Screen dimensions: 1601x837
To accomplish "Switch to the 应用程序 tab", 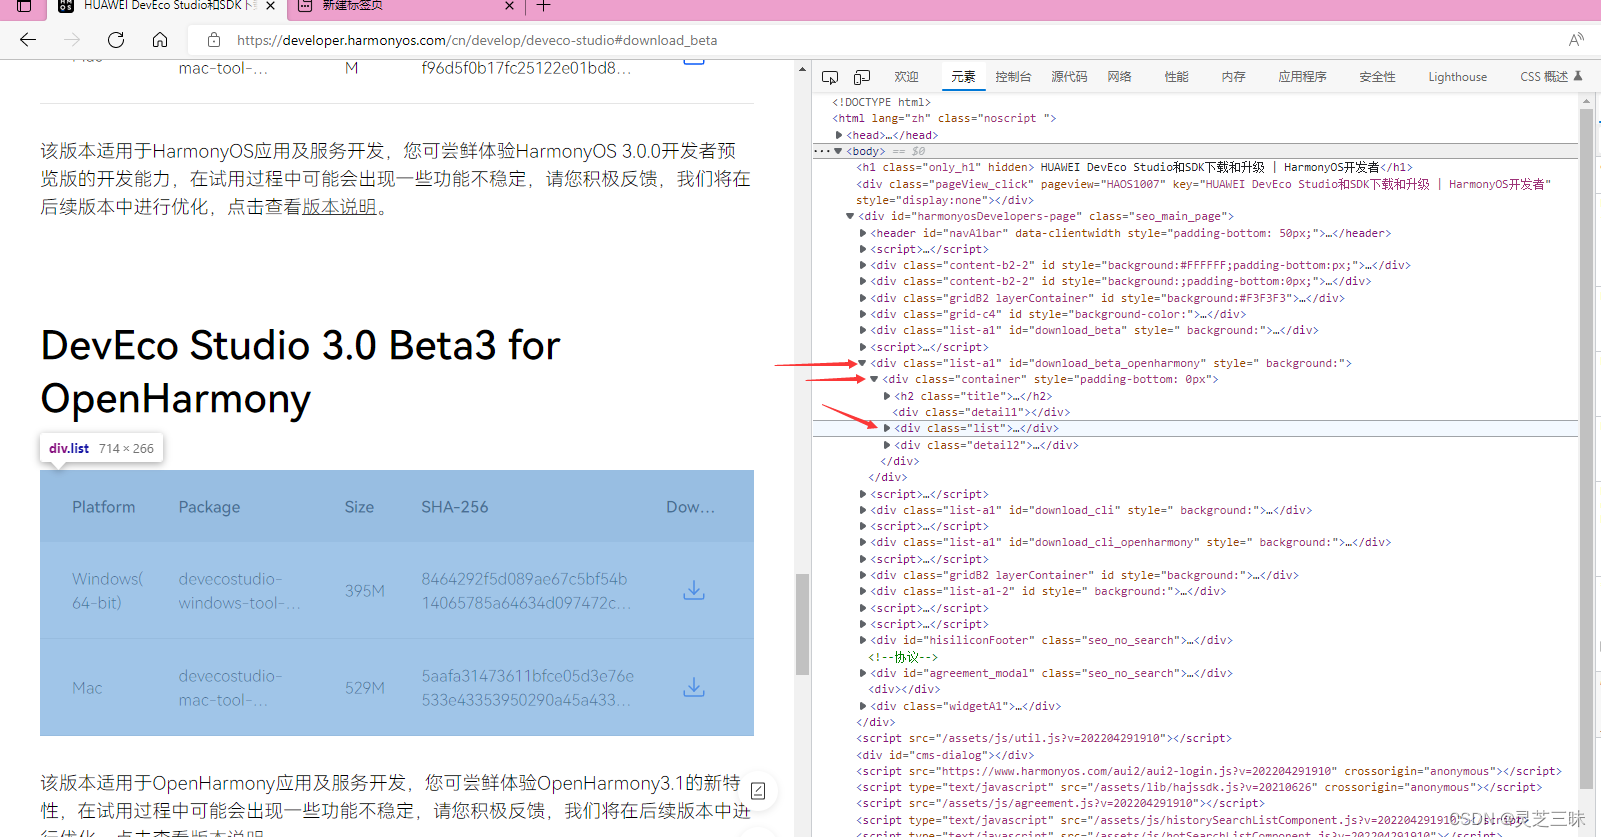I will 1302,77.
